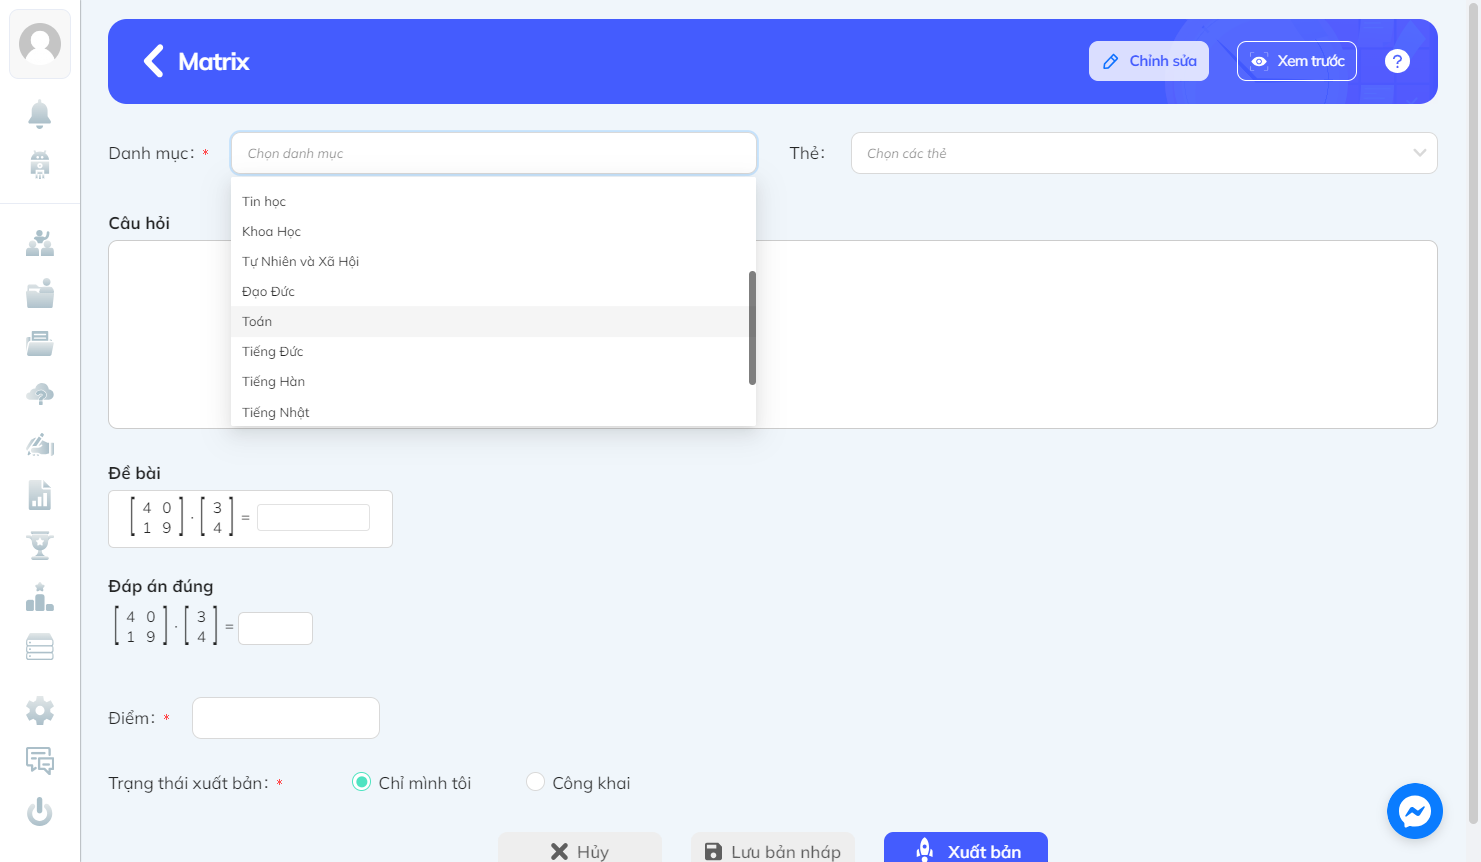Click inside the Câu hỏi question text area
The height and width of the screenshot is (862, 1481).
tap(773, 334)
